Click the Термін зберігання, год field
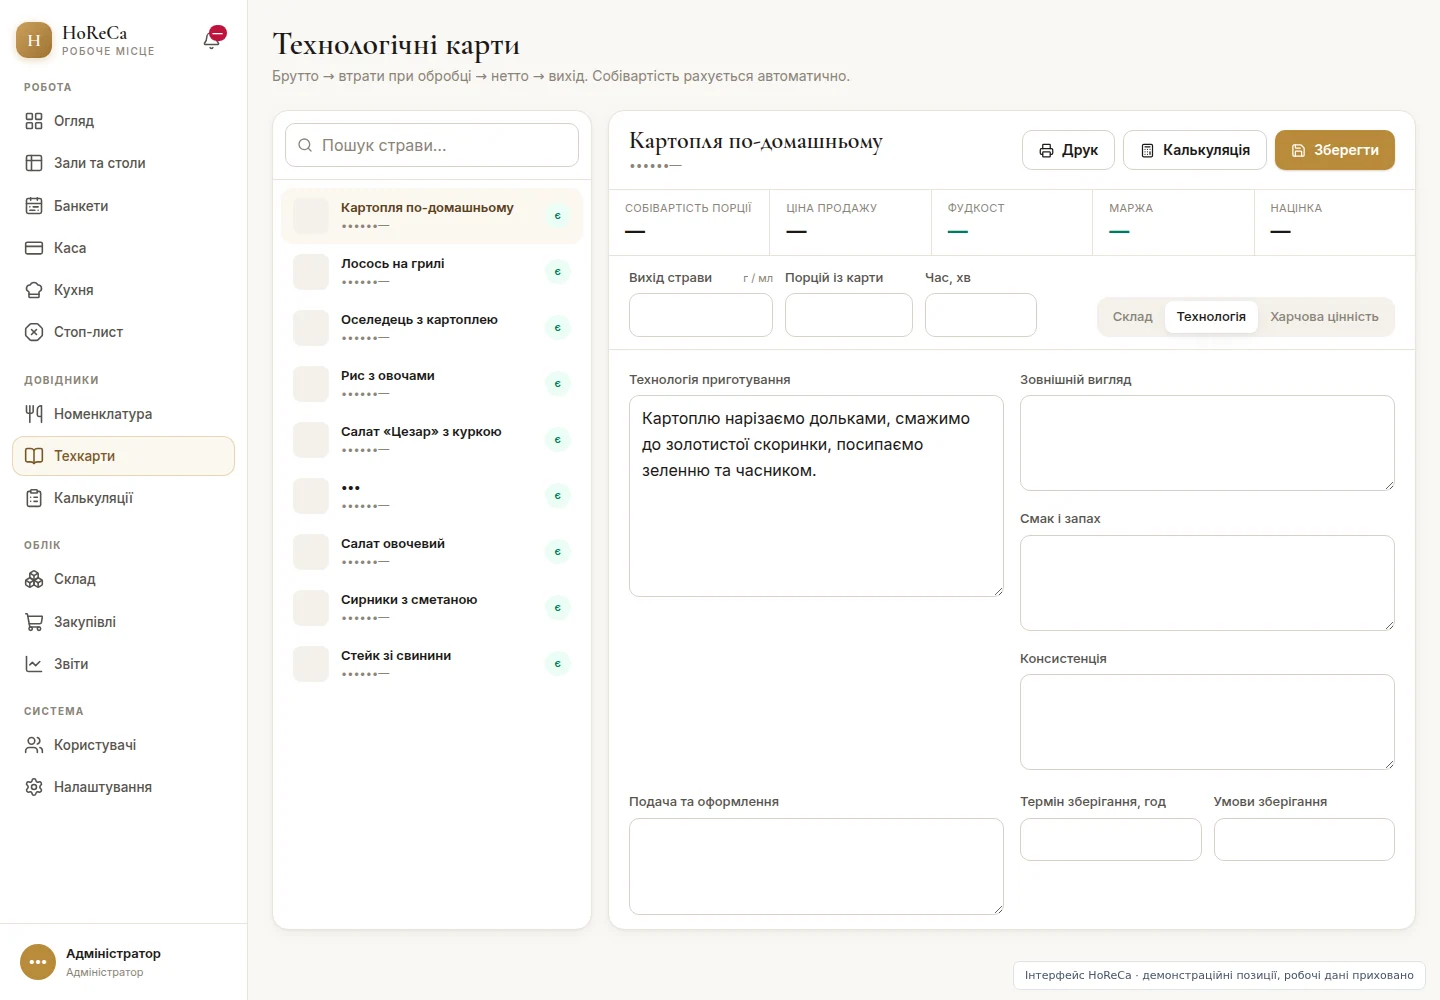 point(1111,840)
